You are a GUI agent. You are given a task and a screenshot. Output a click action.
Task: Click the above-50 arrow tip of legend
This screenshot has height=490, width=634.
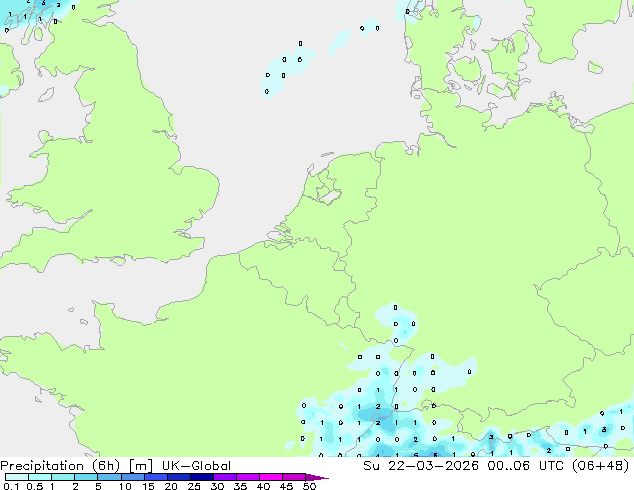(317, 477)
